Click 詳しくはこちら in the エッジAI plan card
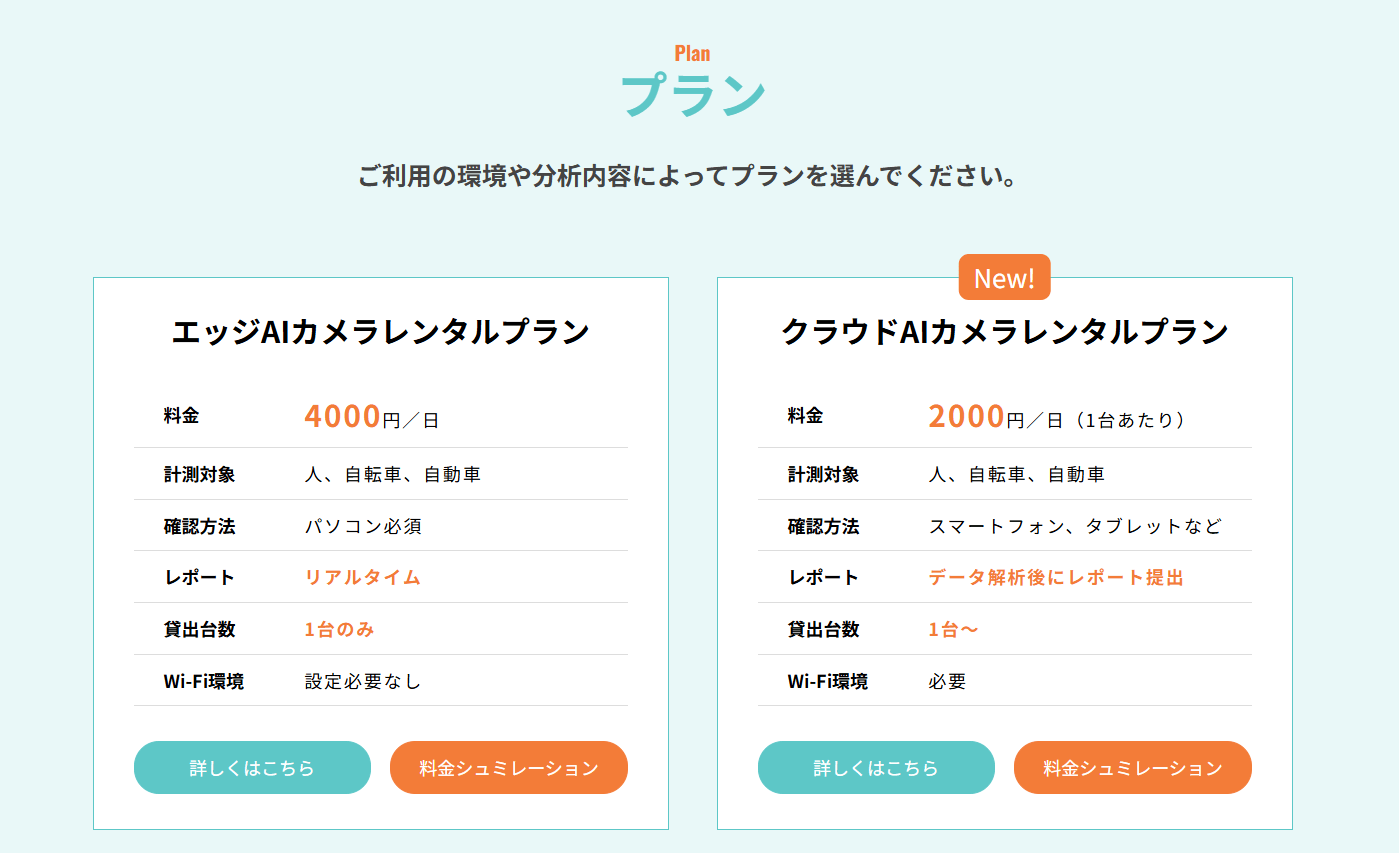1399x853 pixels. coord(252,768)
